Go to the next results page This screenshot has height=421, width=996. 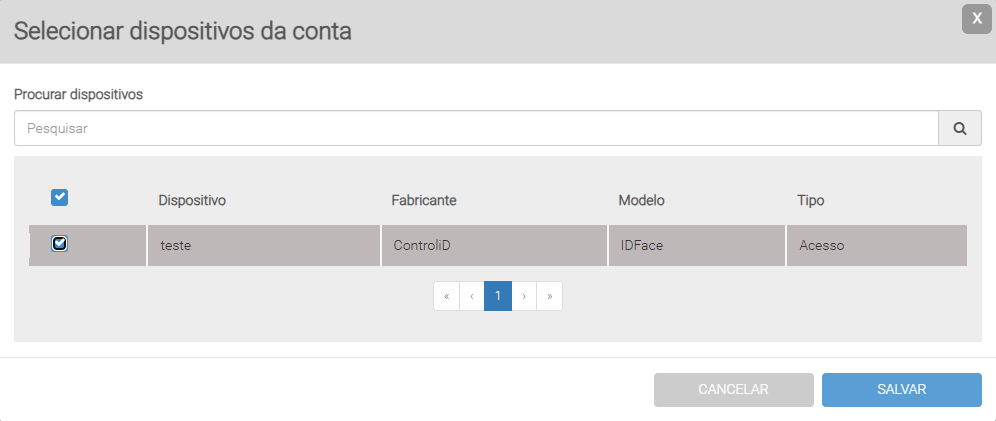pyautogui.click(x=524, y=296)
